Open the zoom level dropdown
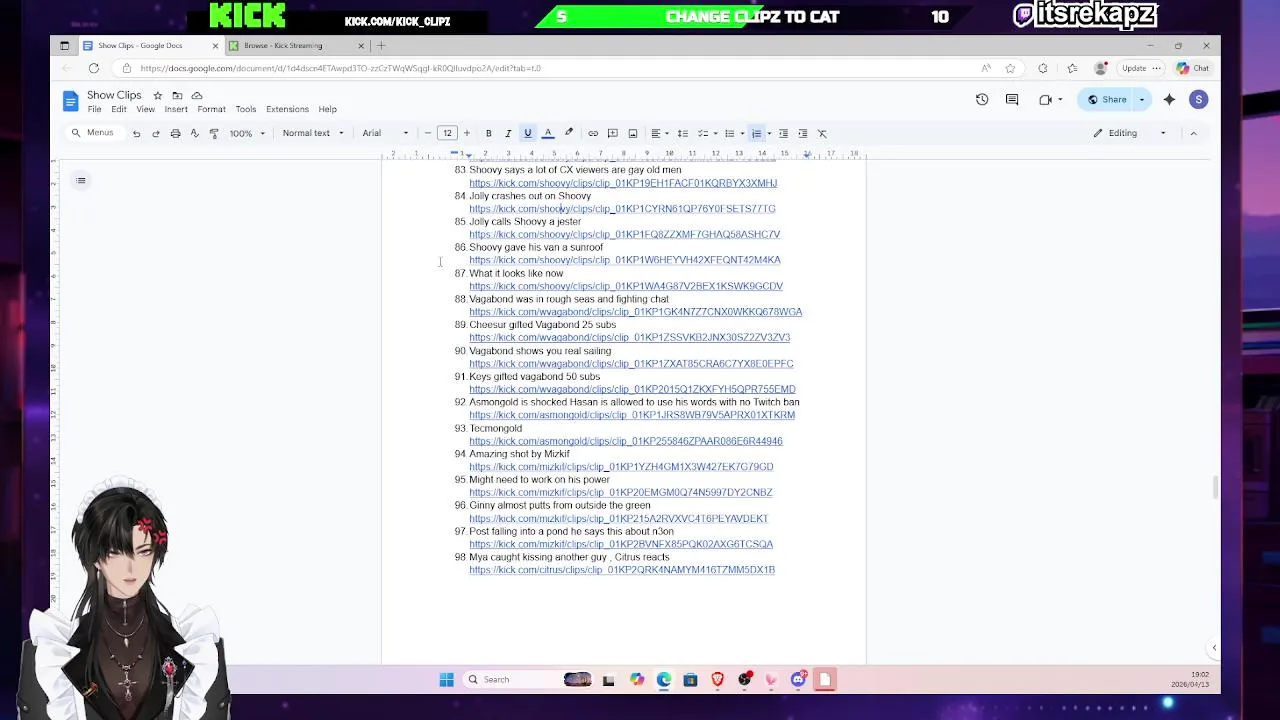This screenshot has height=720, width=1280. pos(246,133)
